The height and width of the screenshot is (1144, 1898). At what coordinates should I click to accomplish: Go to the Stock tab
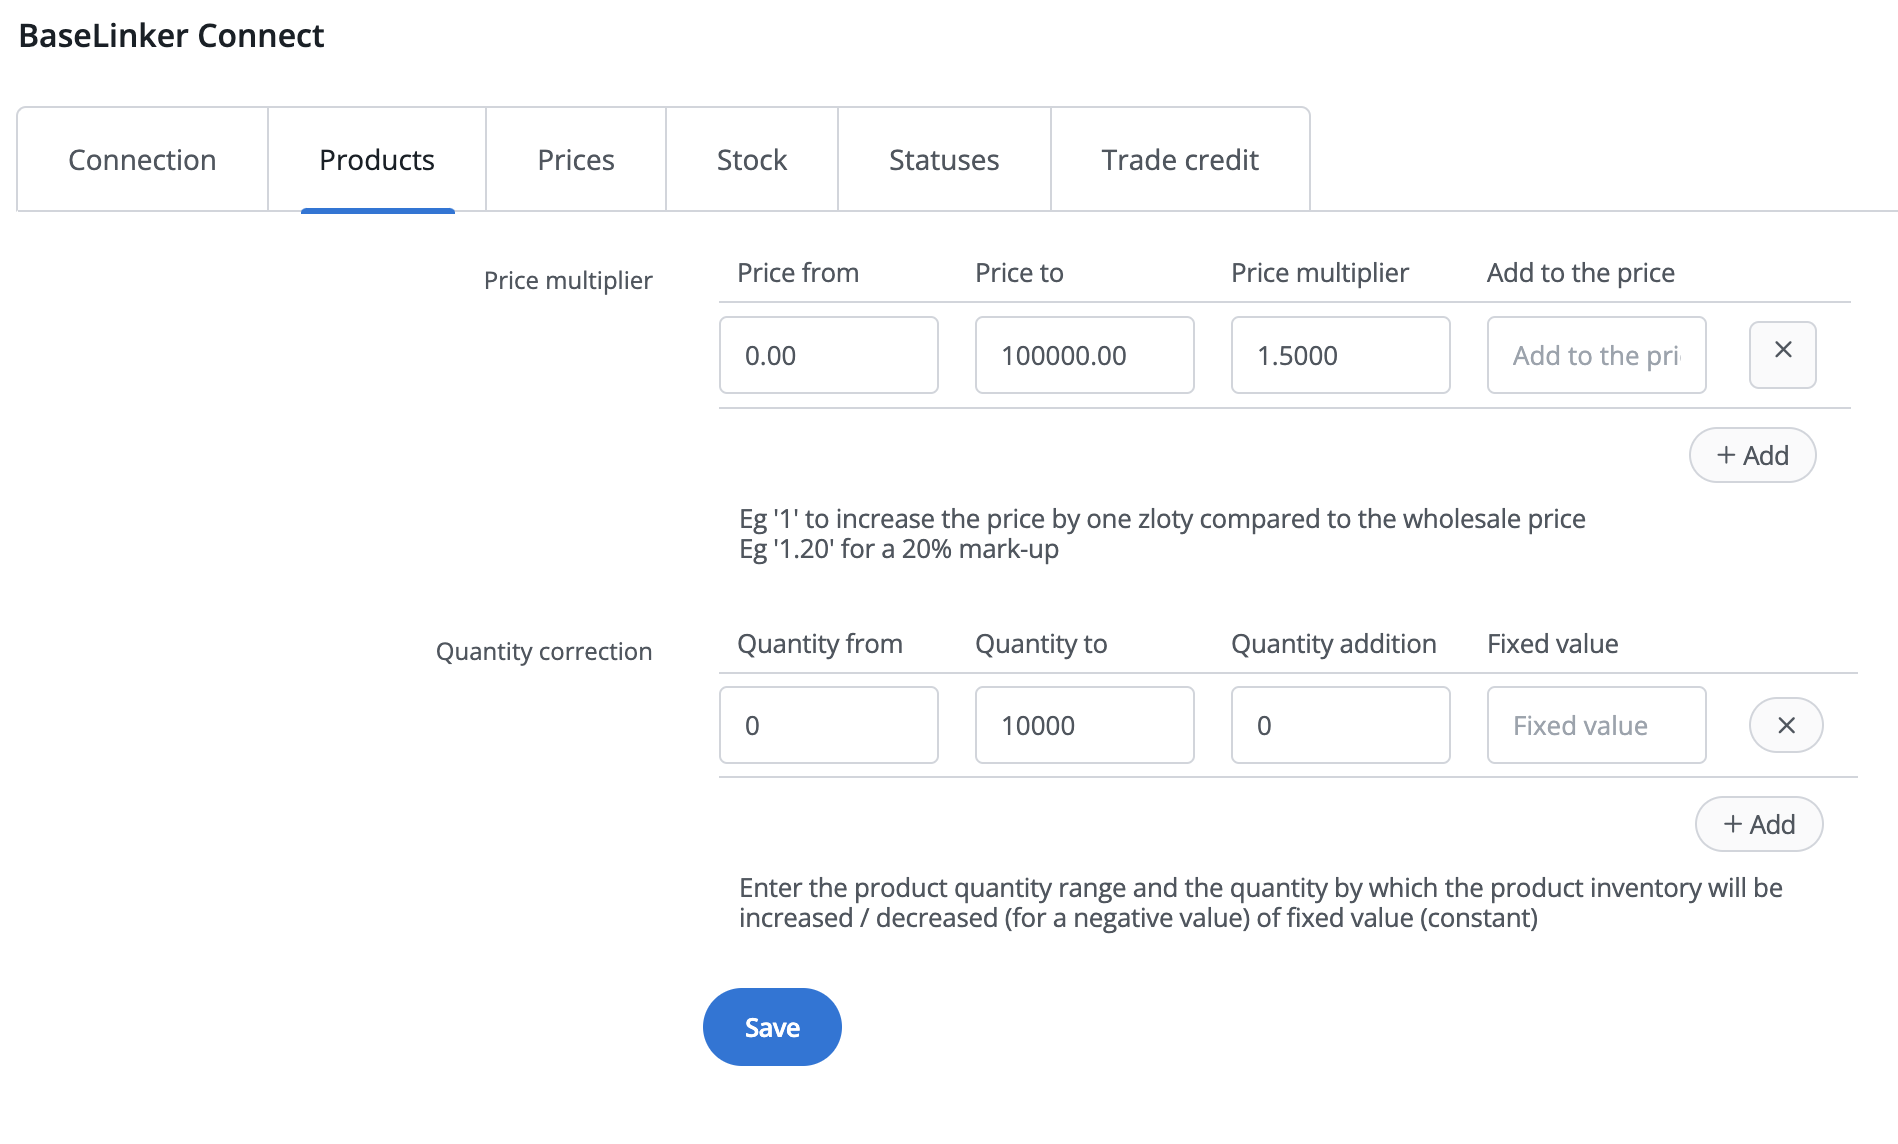pyautogui.click(x=751, y=160)
